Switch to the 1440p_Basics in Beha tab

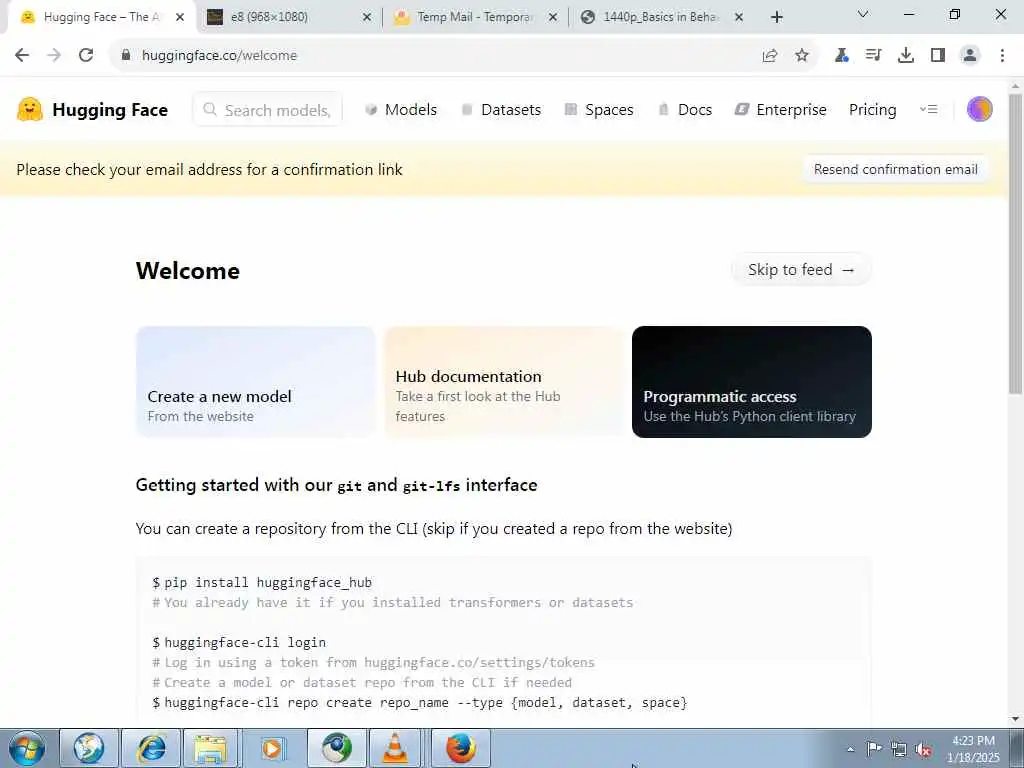[x=660, y=17]
